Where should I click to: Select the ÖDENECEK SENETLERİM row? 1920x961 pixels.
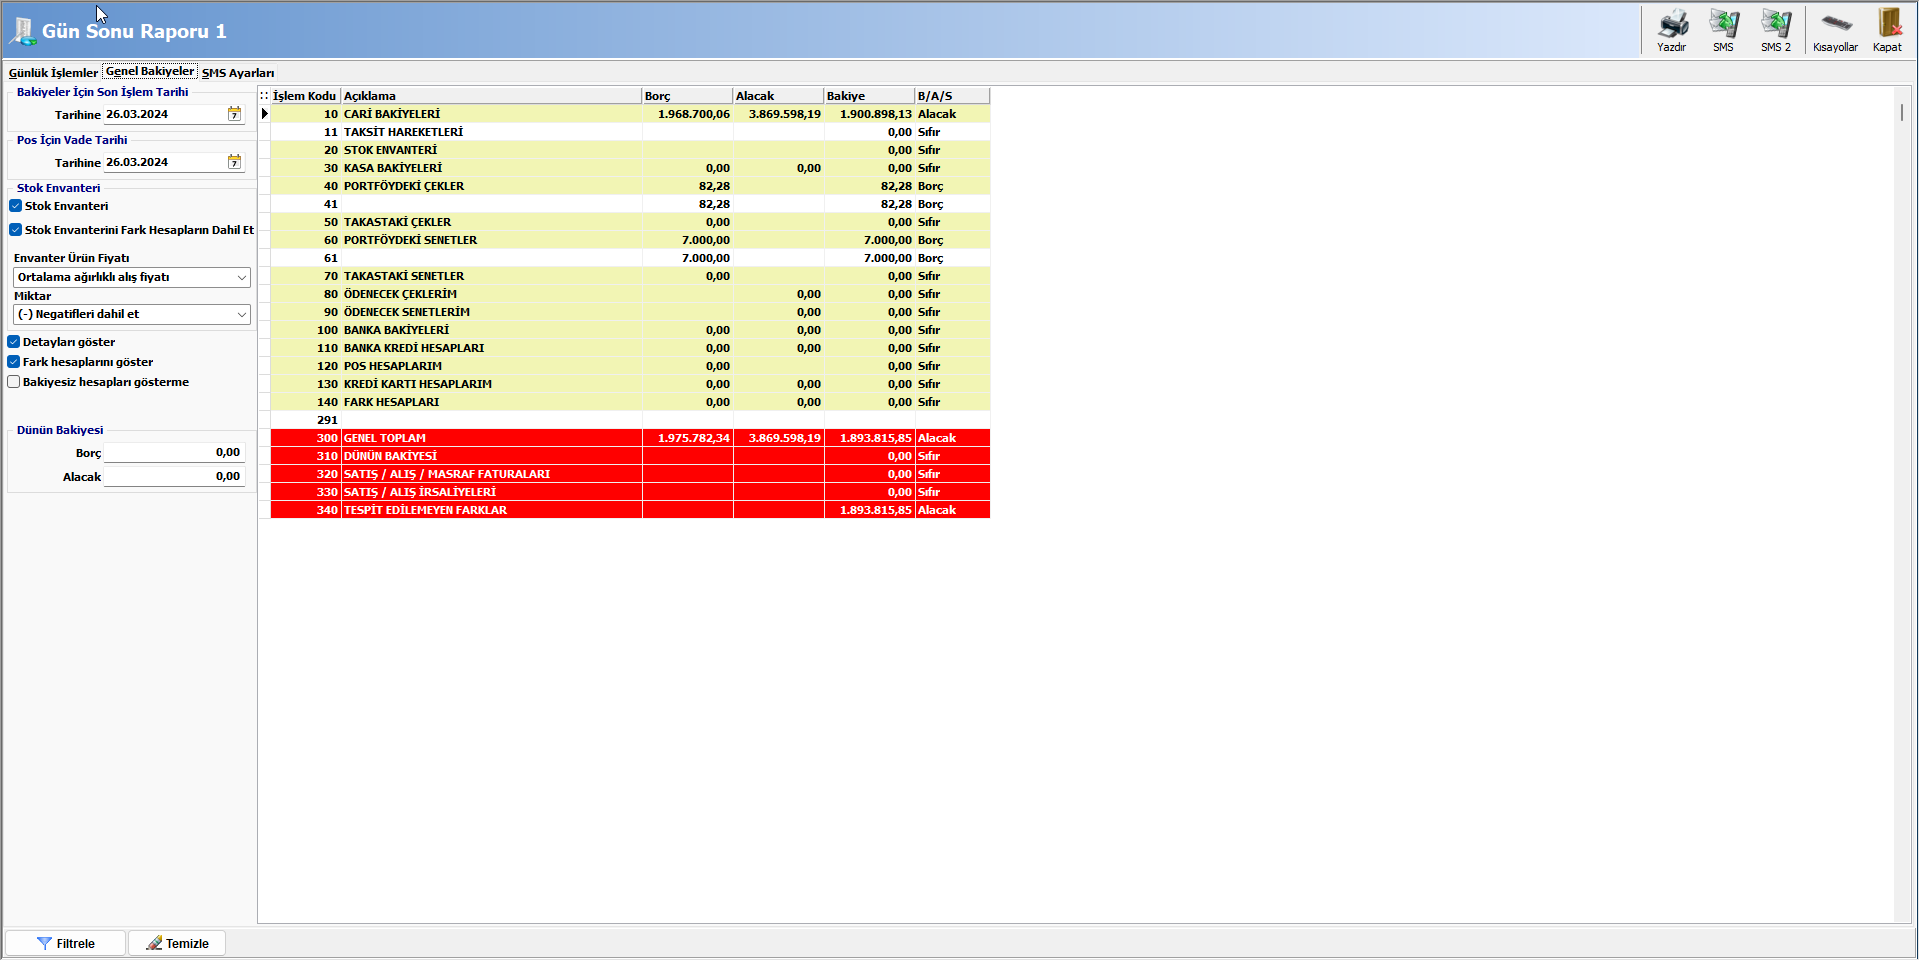click(630, 312)
